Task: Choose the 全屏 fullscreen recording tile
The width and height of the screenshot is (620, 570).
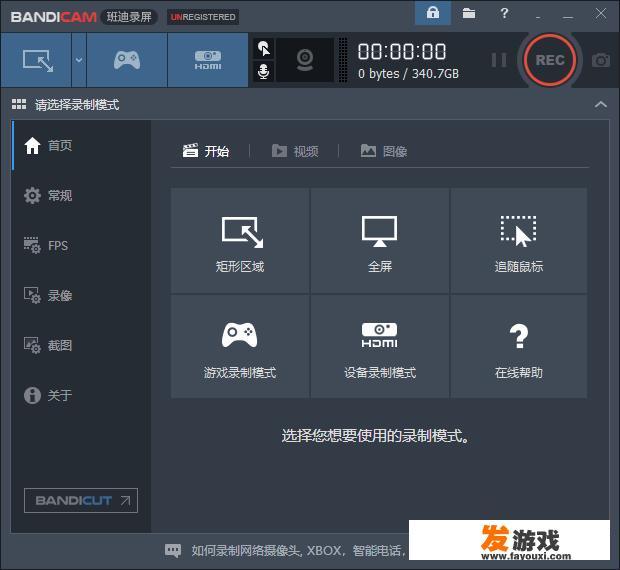Action: click(x=380, y=241)
